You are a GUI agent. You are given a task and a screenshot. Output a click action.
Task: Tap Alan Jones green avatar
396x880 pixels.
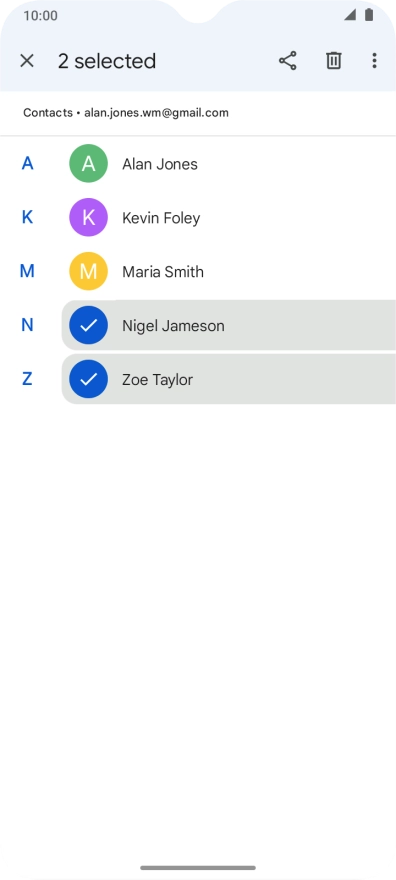click(89, 164)
